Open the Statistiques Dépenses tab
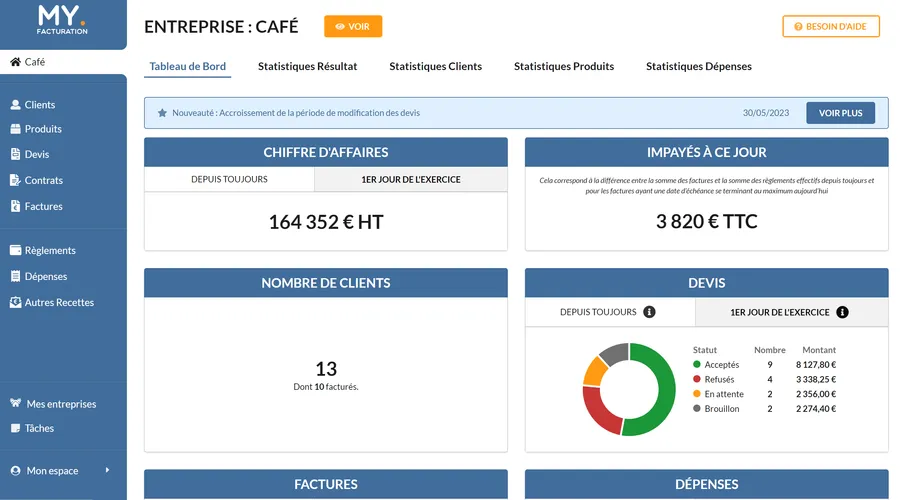The height and width of the screenshot is (500, 900). click(x=698, y=67)
